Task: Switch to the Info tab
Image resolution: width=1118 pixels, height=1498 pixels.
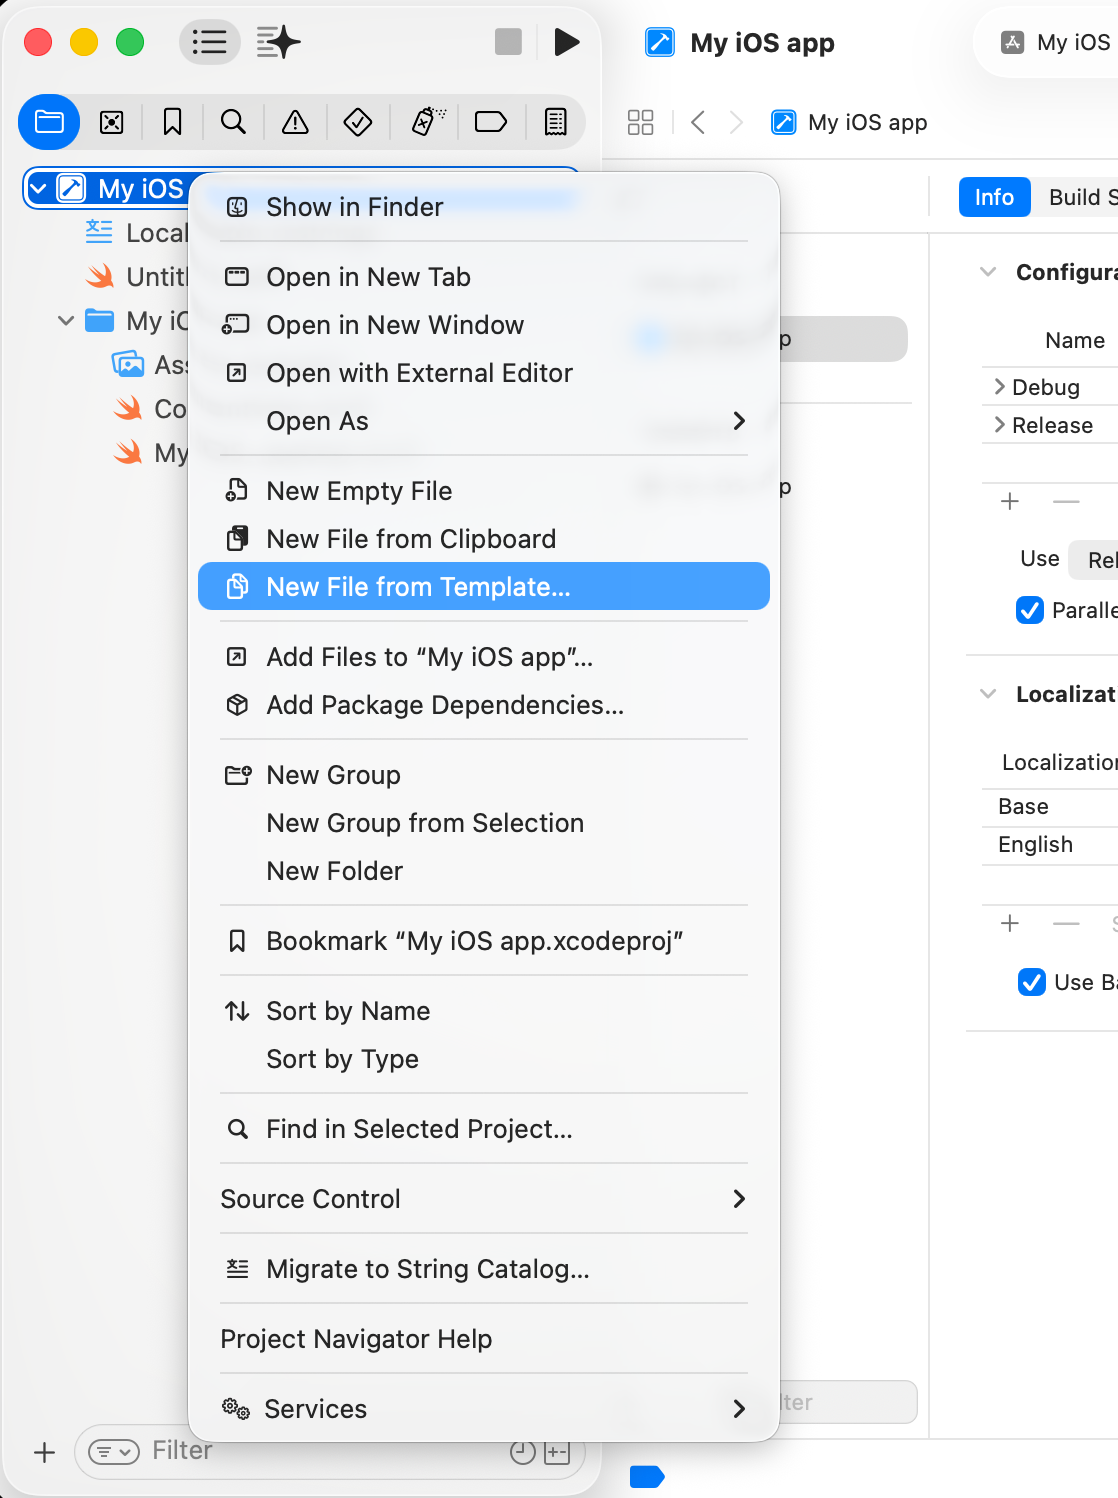Action: point(993,197)
